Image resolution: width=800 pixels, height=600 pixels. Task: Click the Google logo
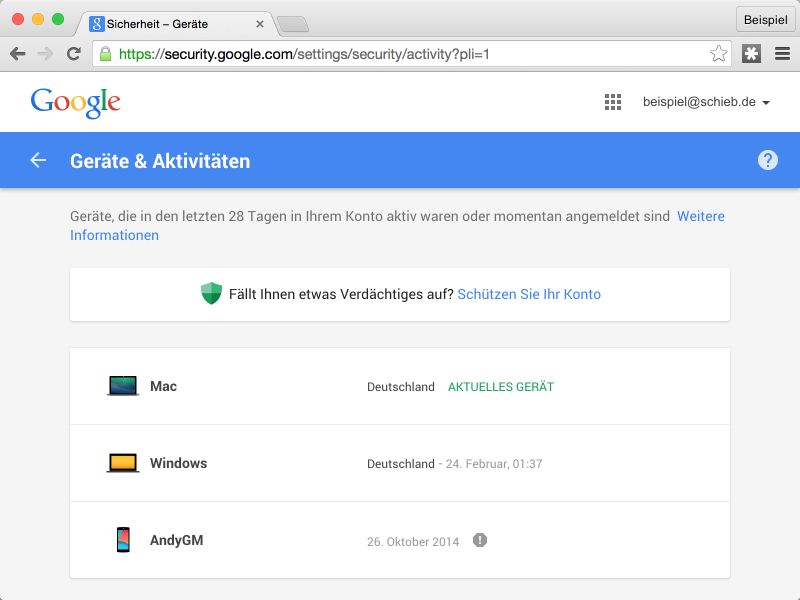pos(76,103)
